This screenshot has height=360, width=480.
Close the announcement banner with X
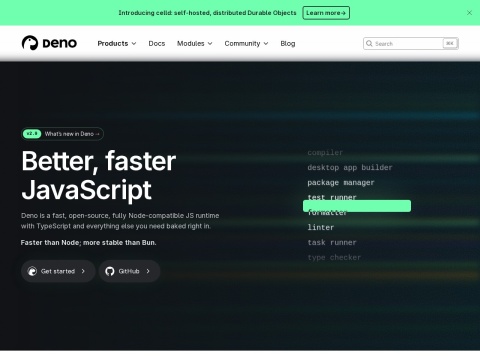[469, 13]
